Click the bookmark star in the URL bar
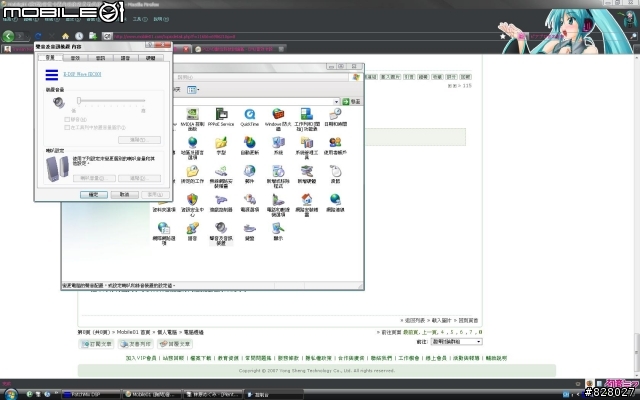The image size is (640, 400). tap(503, 36)
